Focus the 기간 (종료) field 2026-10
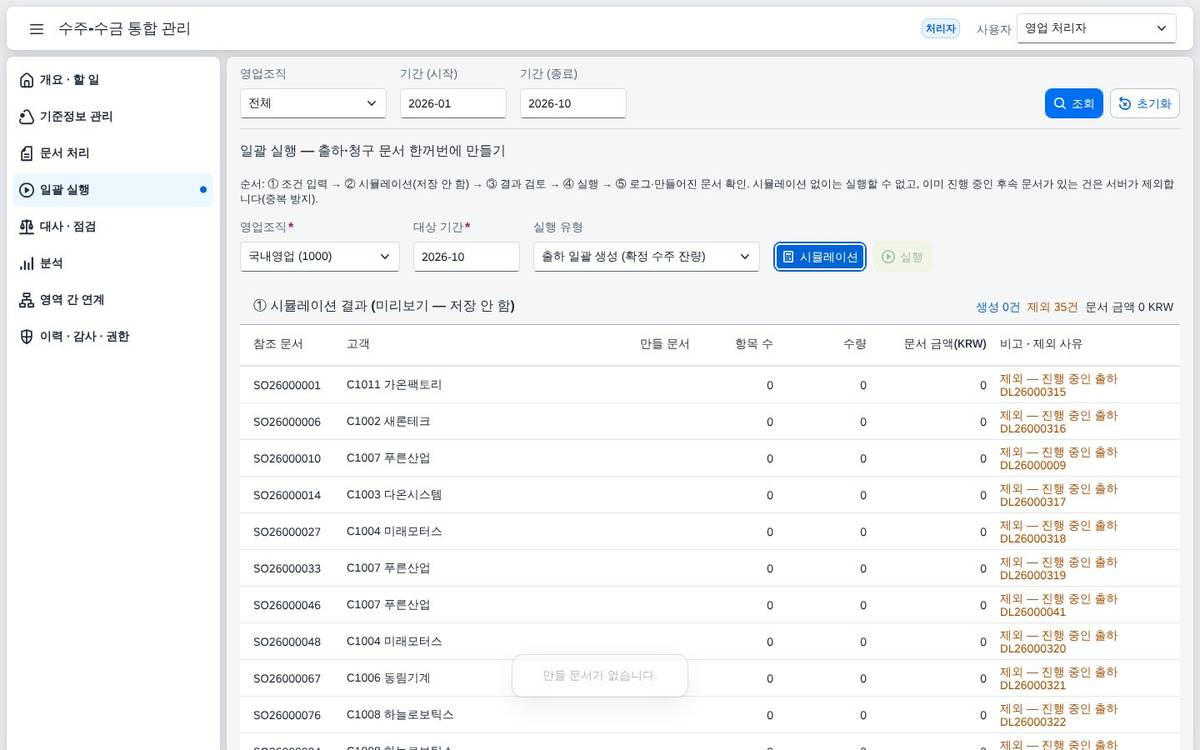1200x750 pixels. pos(573,103)
